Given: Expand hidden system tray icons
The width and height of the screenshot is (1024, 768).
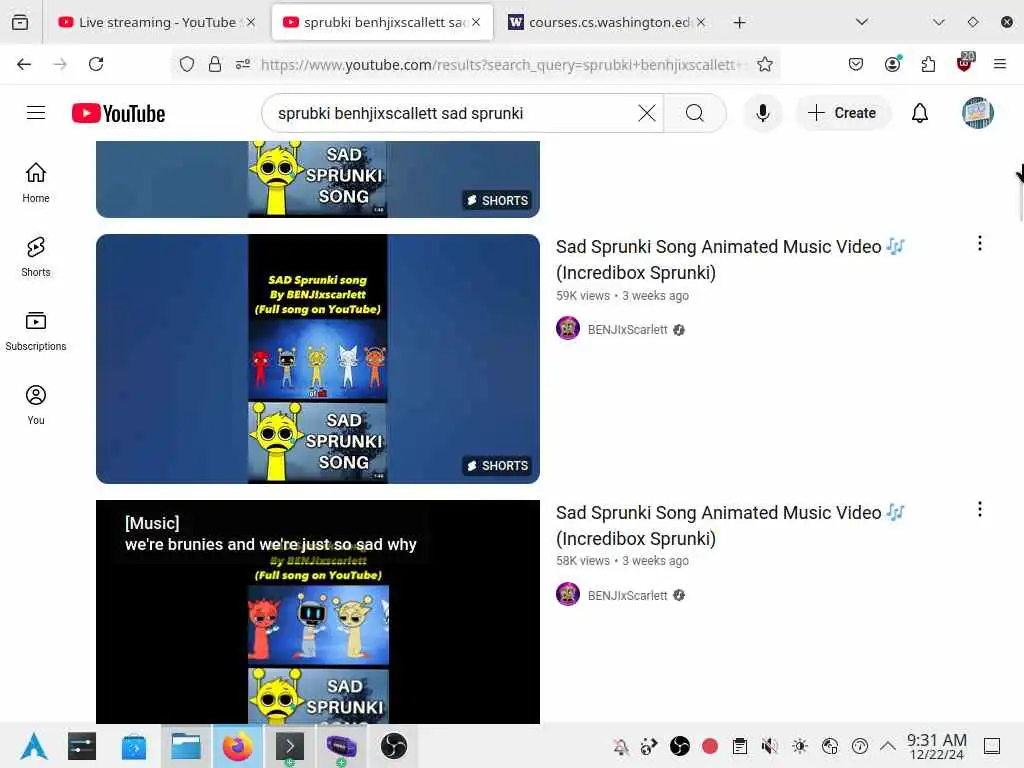Looking at the screenshot, I should click(x=888, y=746).
